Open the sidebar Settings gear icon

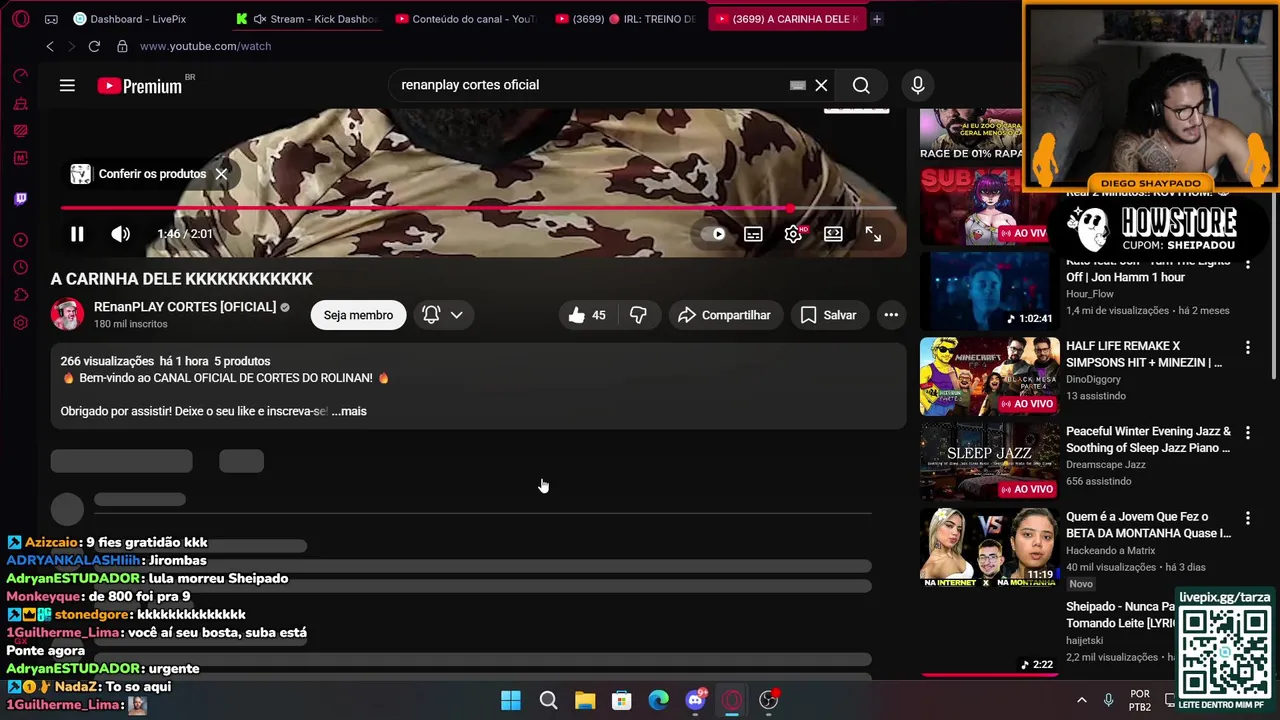[21, 323]
